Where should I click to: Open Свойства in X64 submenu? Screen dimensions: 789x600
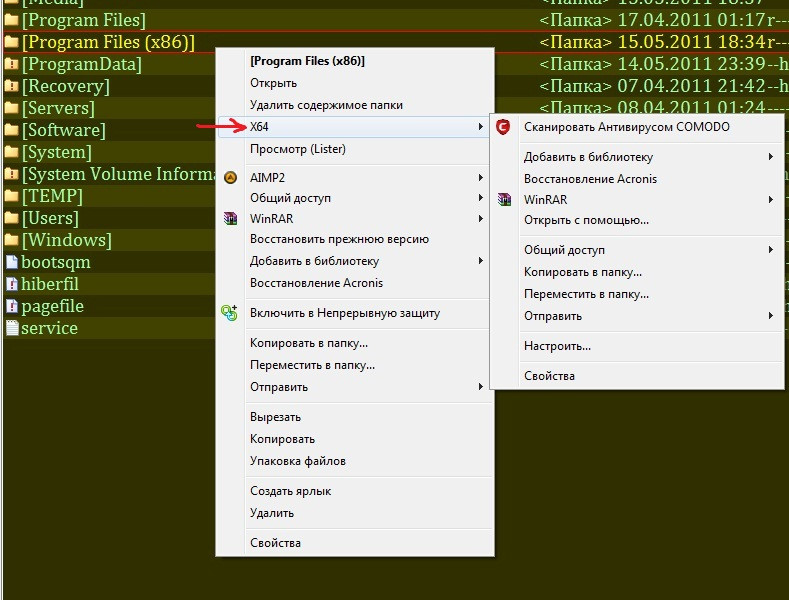pyautogui.click(x=549, y=376)
